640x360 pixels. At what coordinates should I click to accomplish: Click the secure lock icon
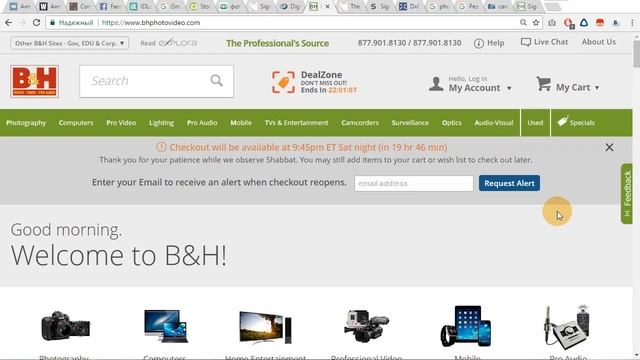(52, 22)
